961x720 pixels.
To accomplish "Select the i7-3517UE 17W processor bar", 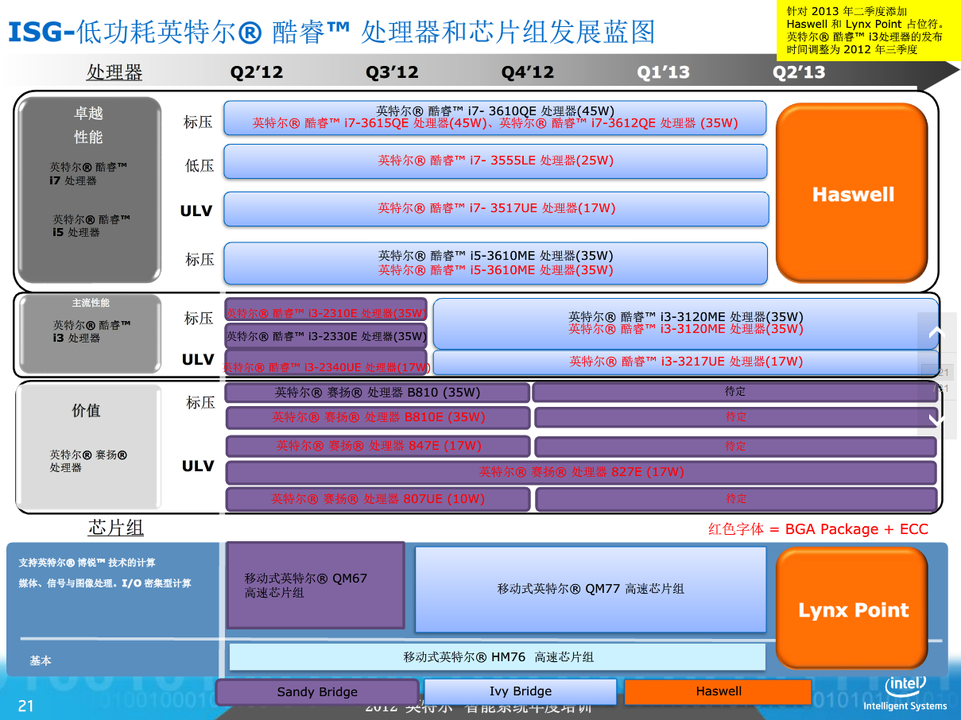I will pyautogui.click(x=495, y=209).
